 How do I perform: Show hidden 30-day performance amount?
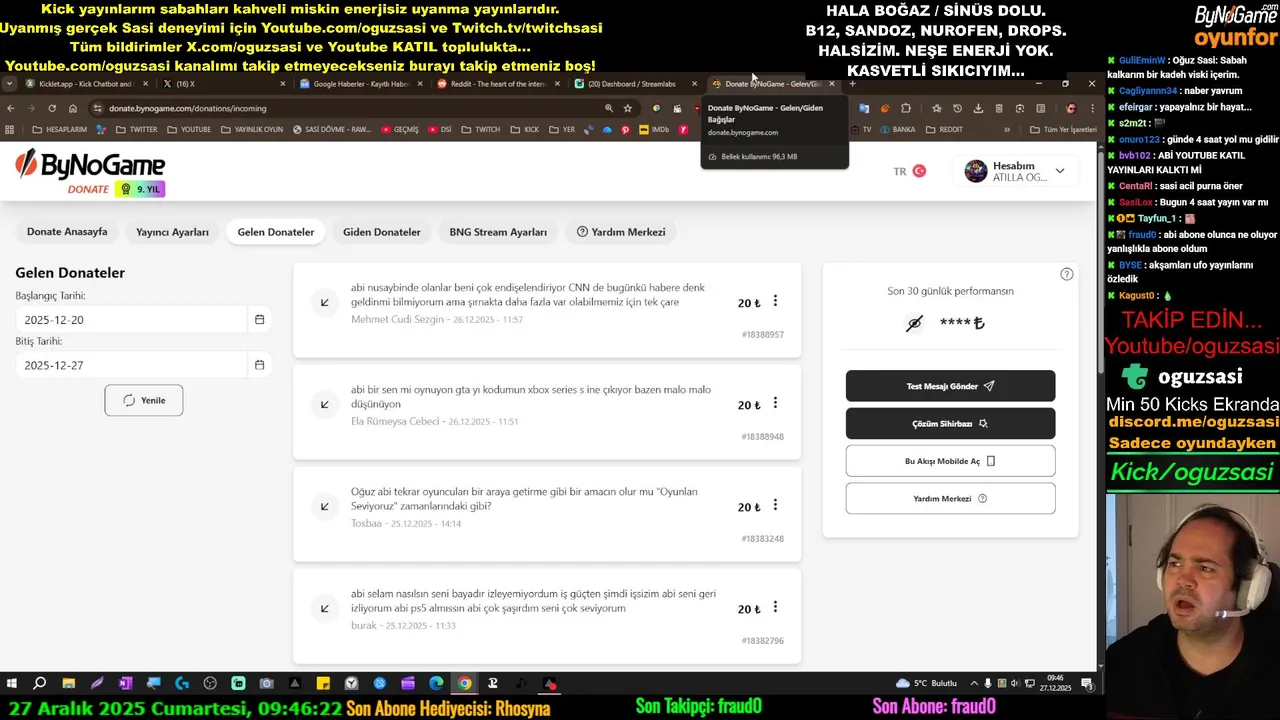pos(914,323)
